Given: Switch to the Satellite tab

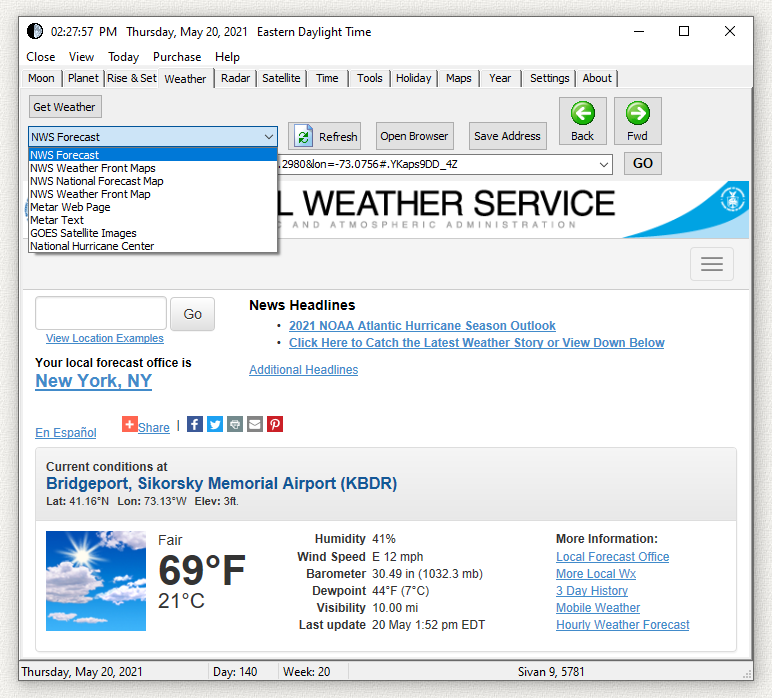Looking at the screenshot, I should click(281, 78).
